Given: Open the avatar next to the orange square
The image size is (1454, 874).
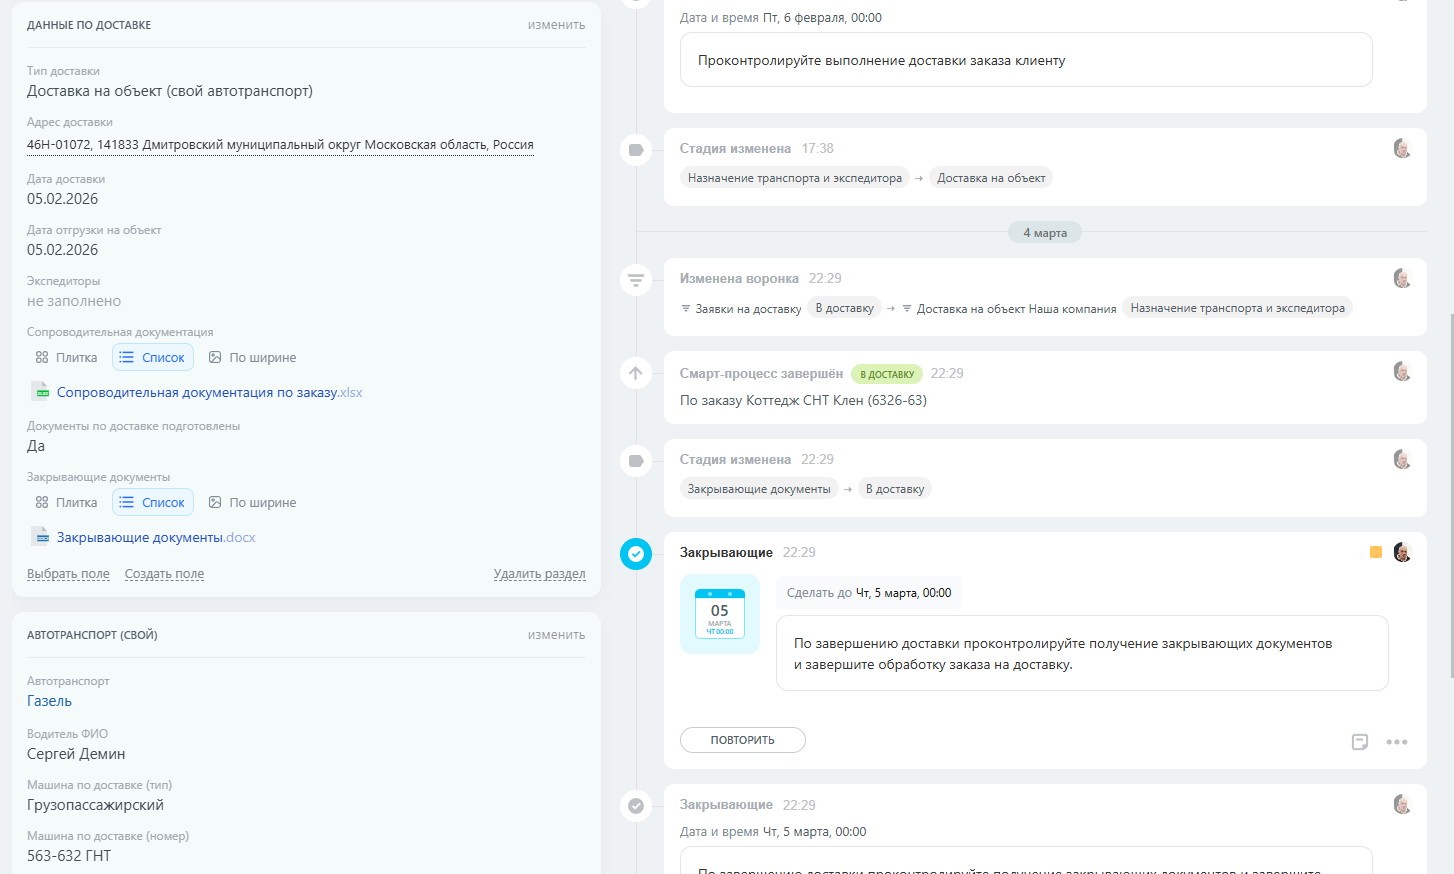Looking at the screenshot, I should pos(1402,552).
